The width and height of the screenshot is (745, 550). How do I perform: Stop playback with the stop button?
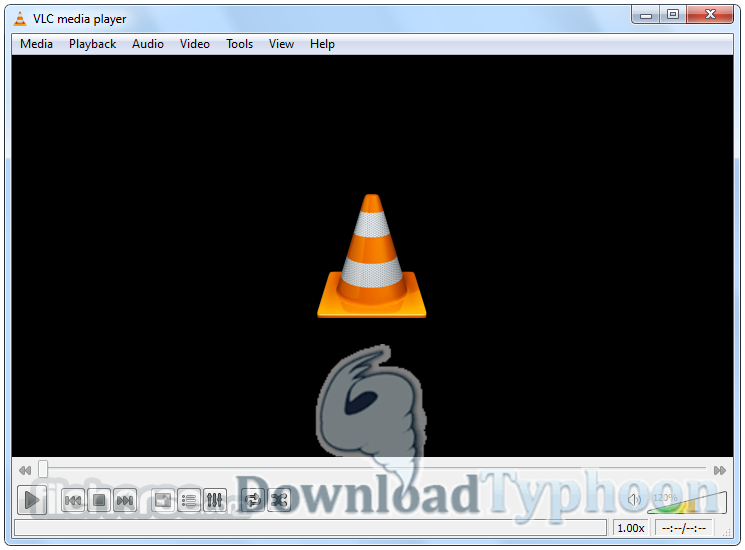point(99,500)
